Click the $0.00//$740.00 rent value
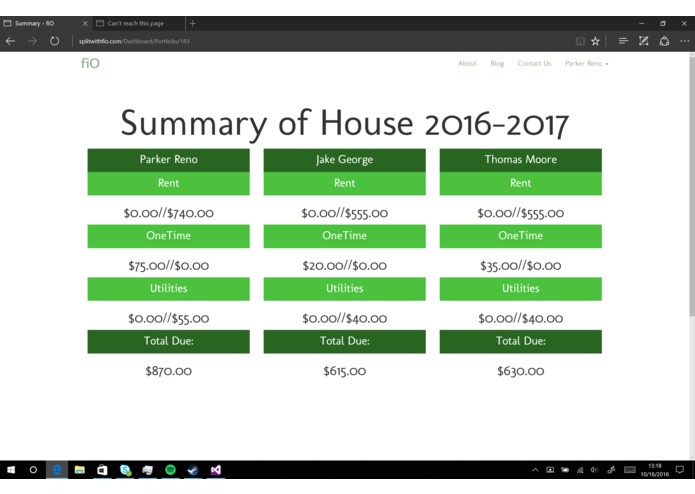695x494 pixels. 168,213
